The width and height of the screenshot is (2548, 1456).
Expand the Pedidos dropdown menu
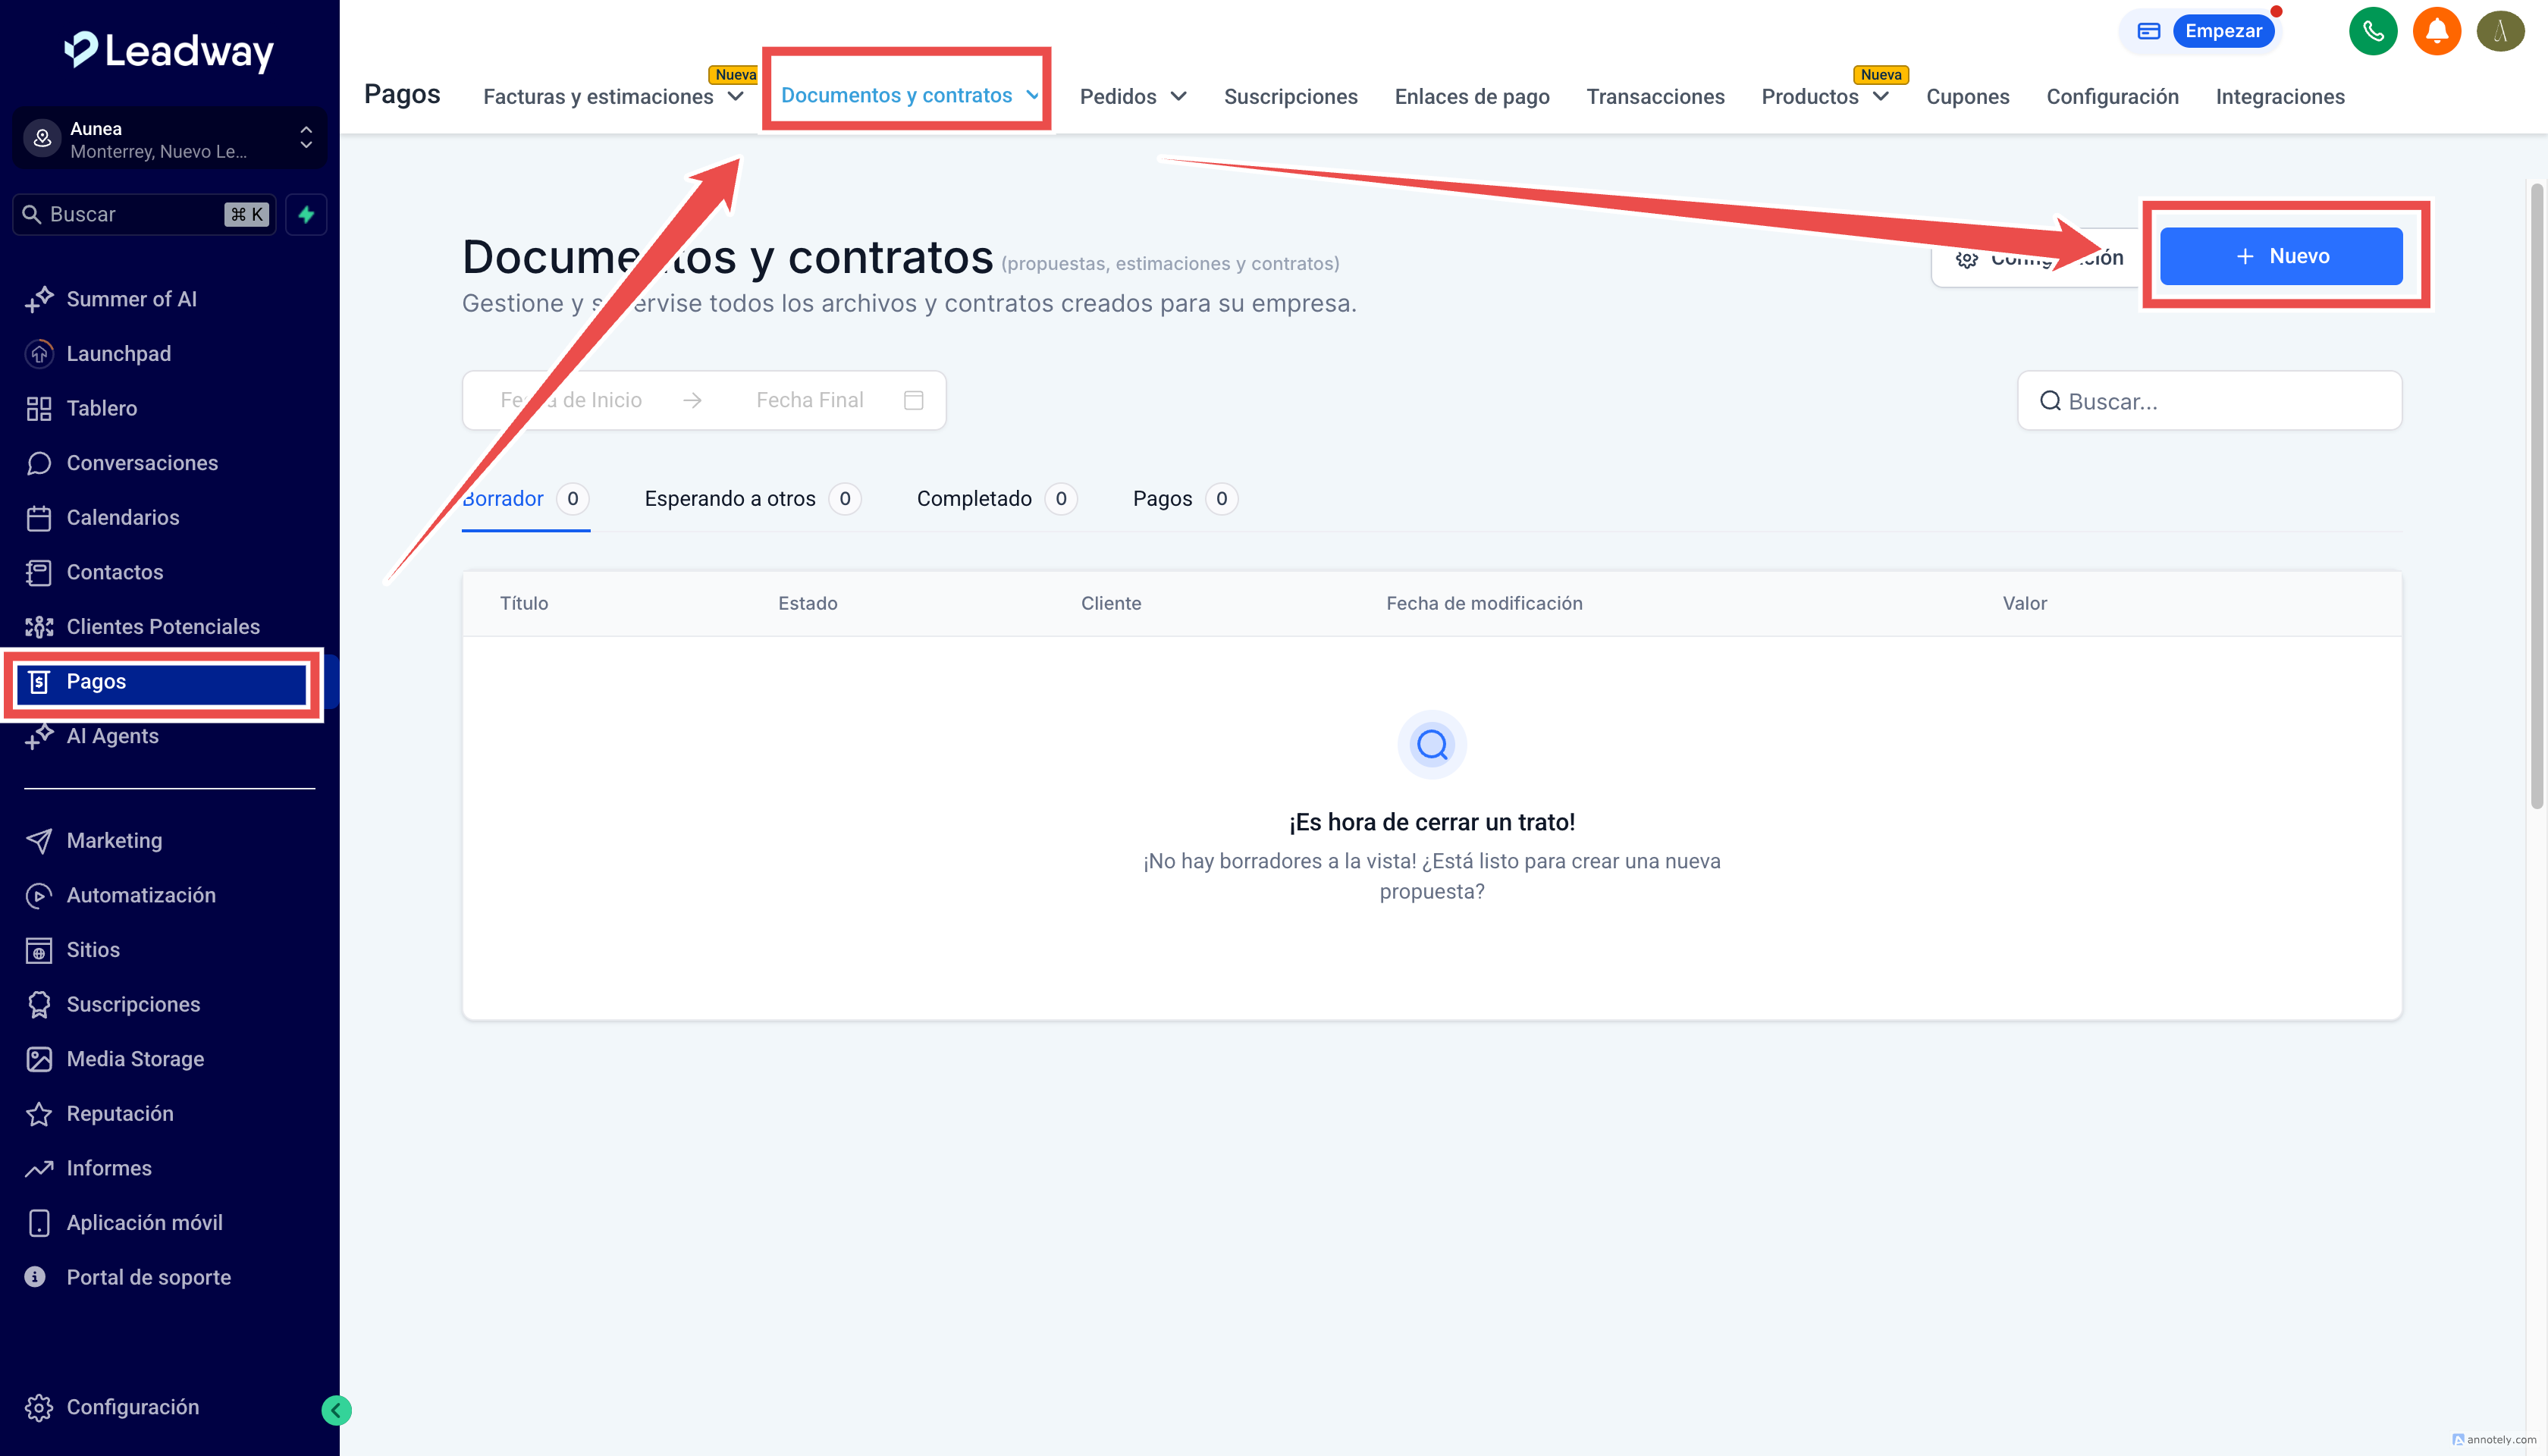[x=1133, y=97]
